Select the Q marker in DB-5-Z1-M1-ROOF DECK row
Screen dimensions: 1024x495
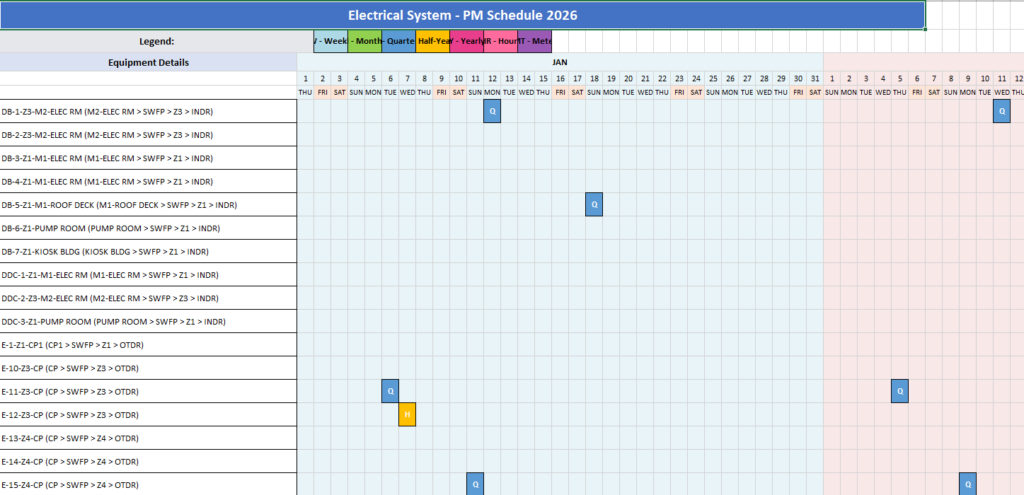pos(594,204)
